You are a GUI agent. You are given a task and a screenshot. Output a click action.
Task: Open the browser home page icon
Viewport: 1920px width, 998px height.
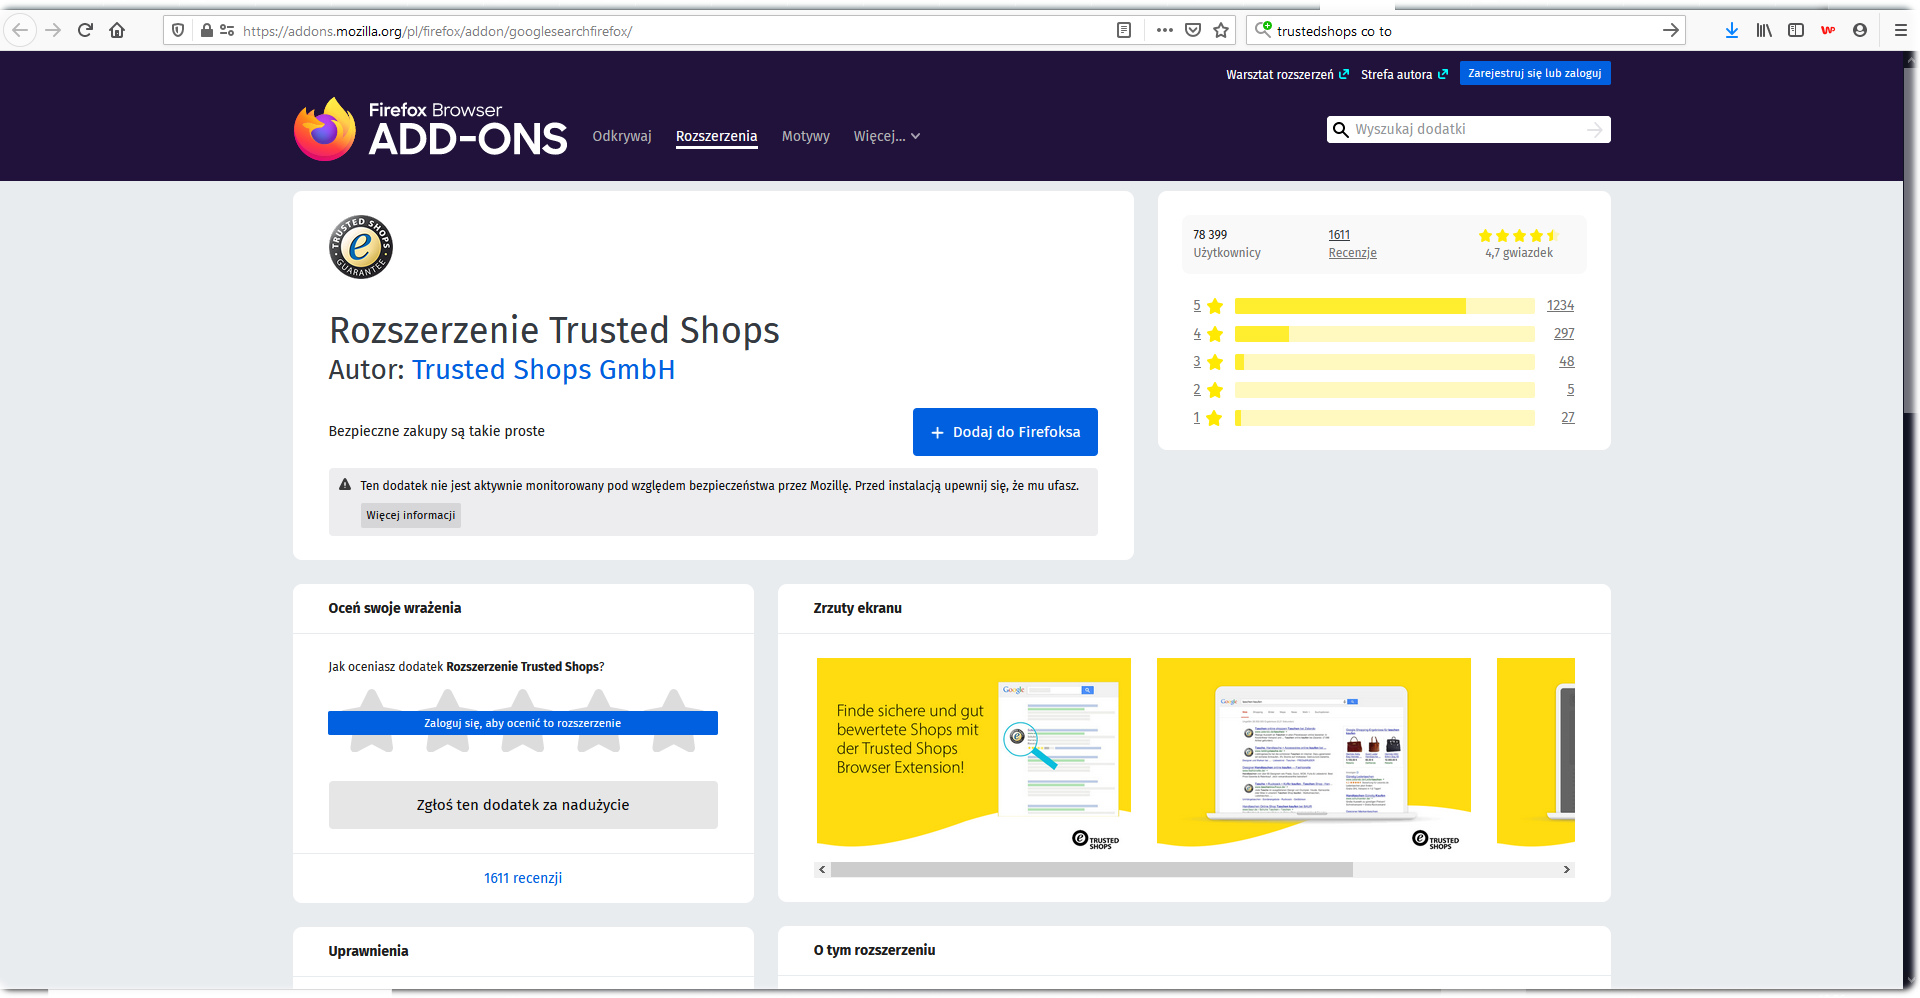pos(117,30)
